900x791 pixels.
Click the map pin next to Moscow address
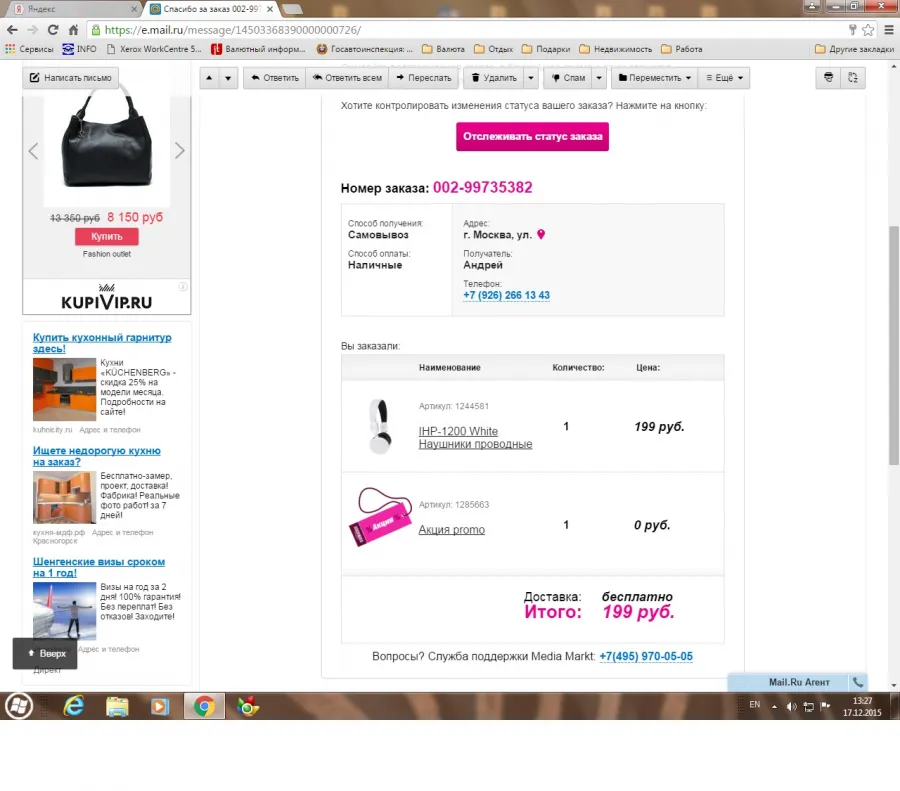pos(541,234)
